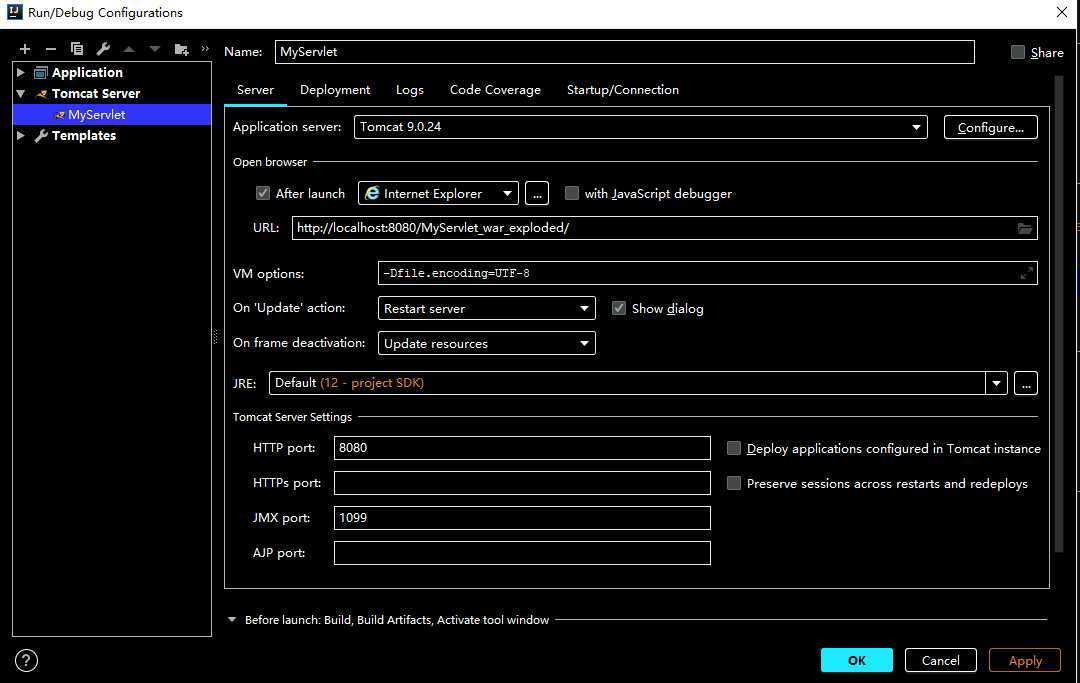
Task: Click into the HTTP port field
Action: tap(521, 448)
